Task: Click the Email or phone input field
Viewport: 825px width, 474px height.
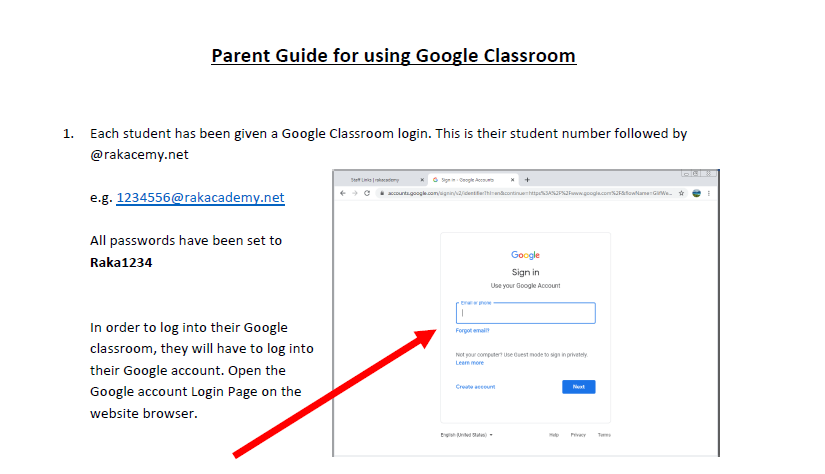Action: [x=526, y=313]
